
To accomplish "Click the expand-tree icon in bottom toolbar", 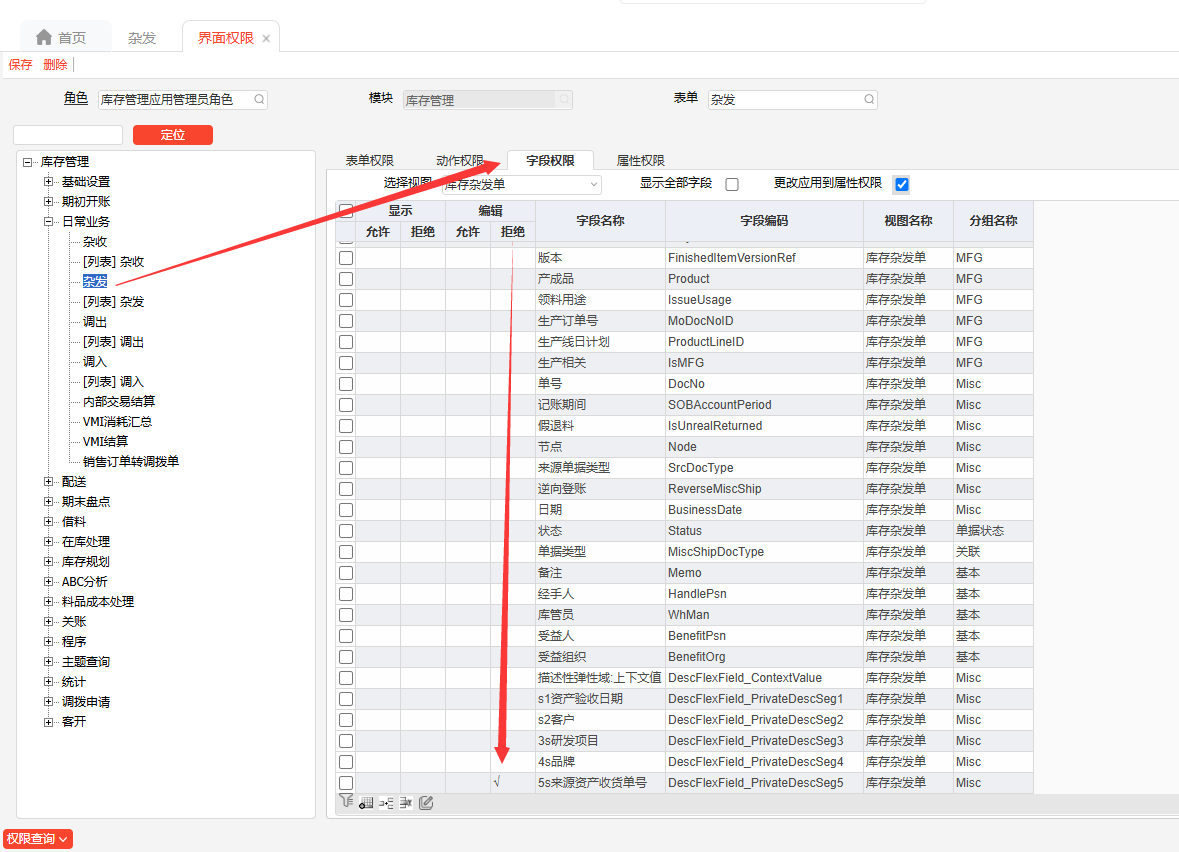I will 386,802.
